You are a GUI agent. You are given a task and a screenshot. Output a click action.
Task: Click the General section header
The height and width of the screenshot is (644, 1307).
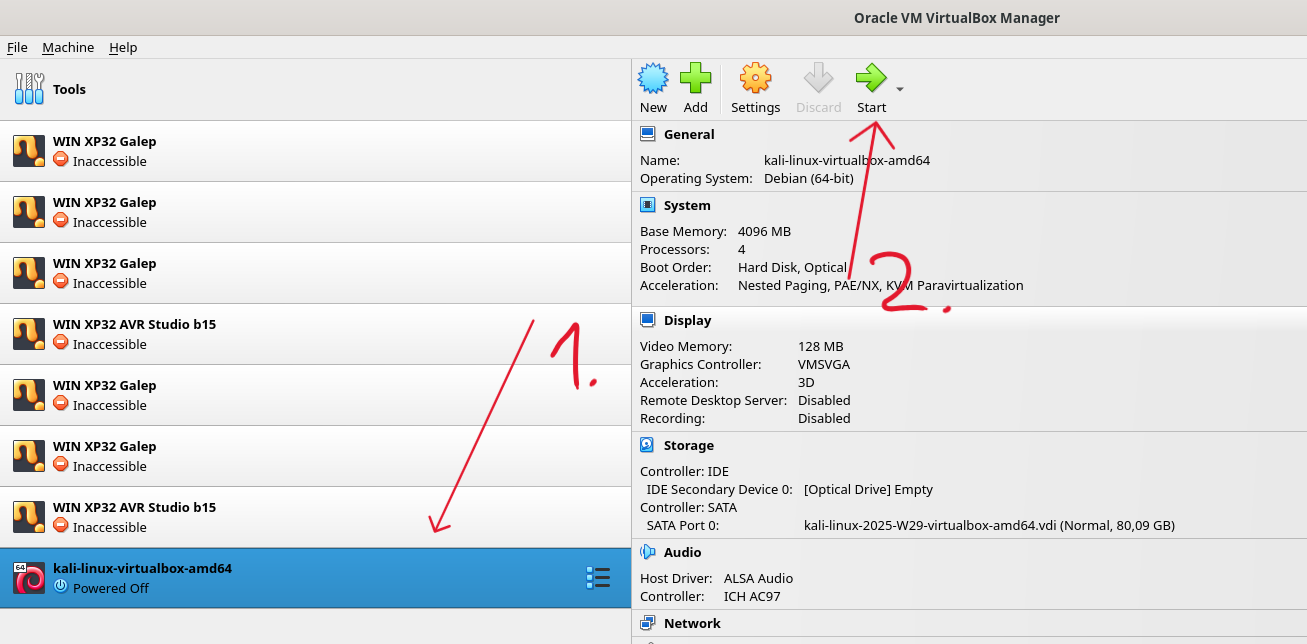[x=689, y=133]
